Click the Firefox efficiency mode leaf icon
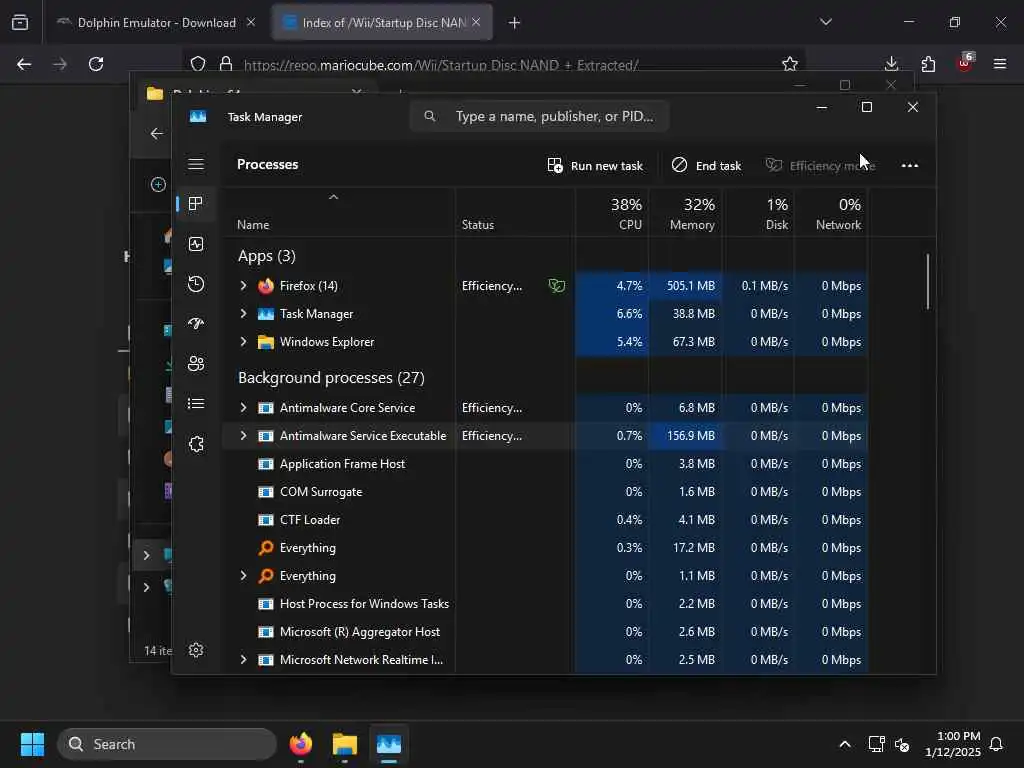The image size is (1024, 768). (556, 285)
